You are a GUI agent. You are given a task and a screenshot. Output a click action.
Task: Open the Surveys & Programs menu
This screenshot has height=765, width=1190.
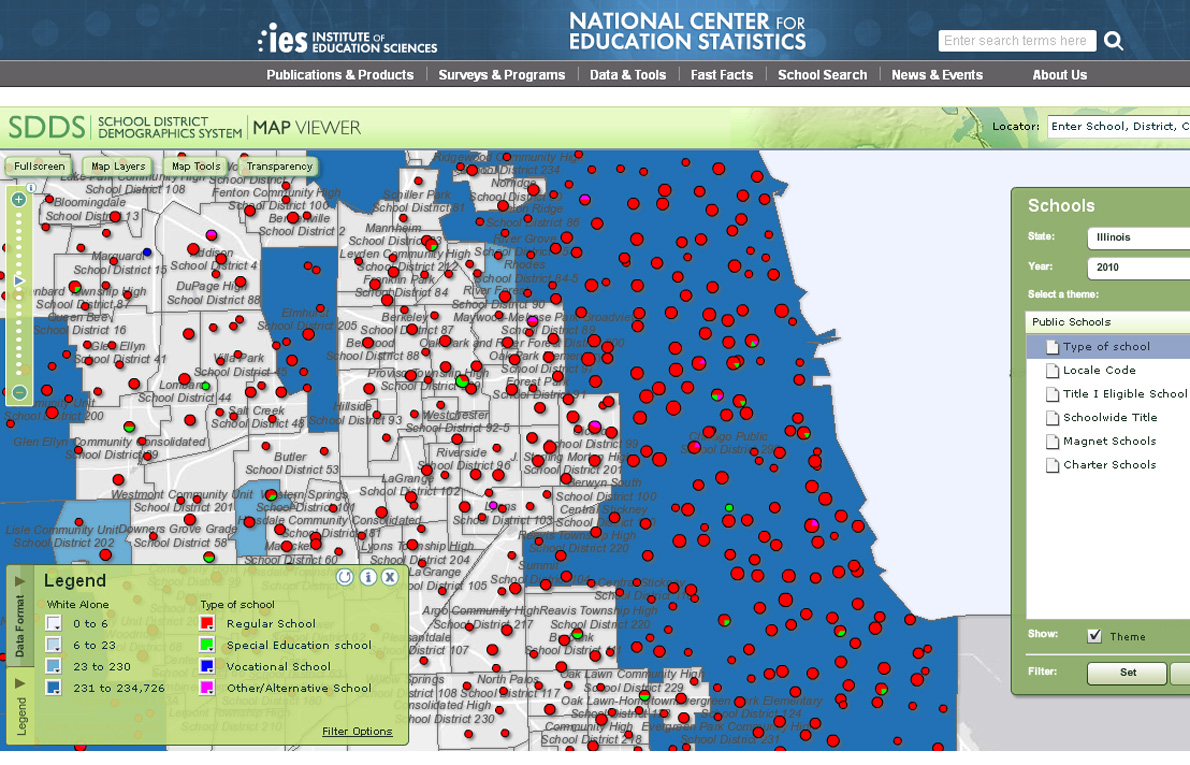click(502, 74)
